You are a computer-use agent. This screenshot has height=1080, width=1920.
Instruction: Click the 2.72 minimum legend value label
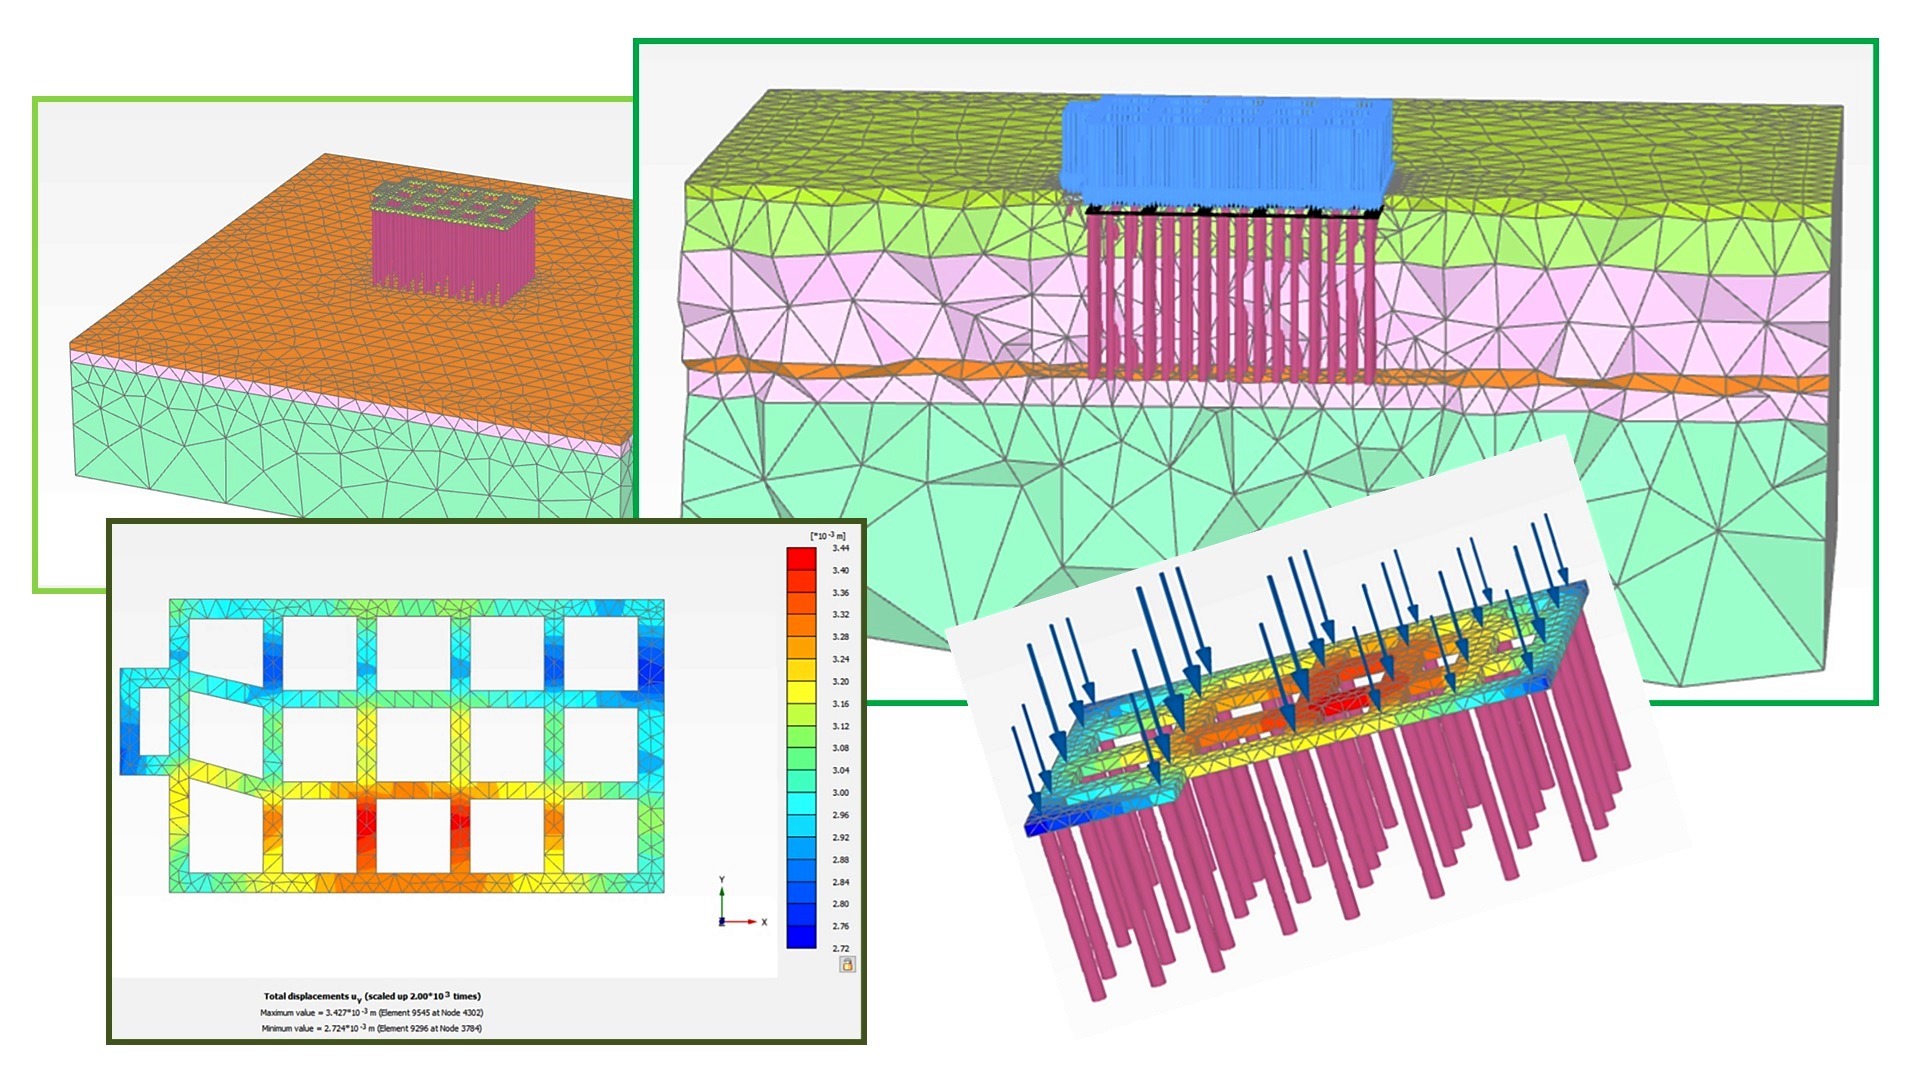pos(840,948)
